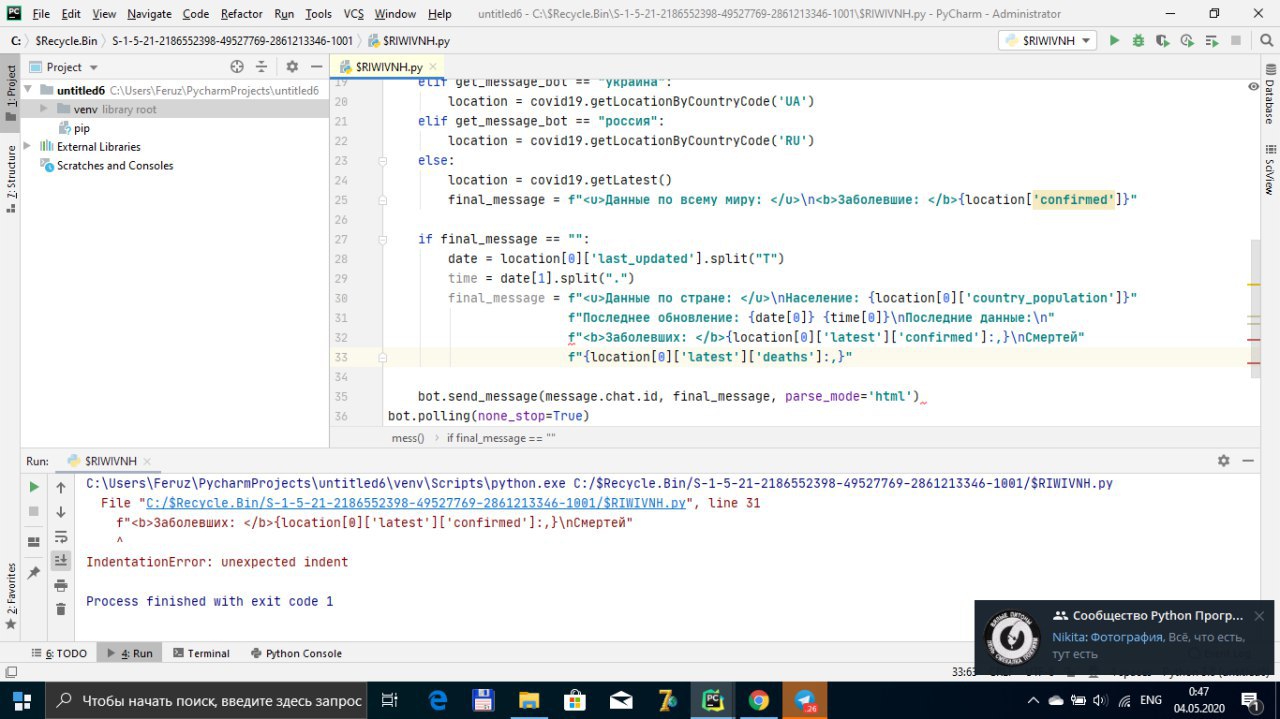Jump down the stack trace with the down arrow
Image resolution: width=1280 pixels, height=719 pixels.
pyautogui.click(x=61, y=512)
